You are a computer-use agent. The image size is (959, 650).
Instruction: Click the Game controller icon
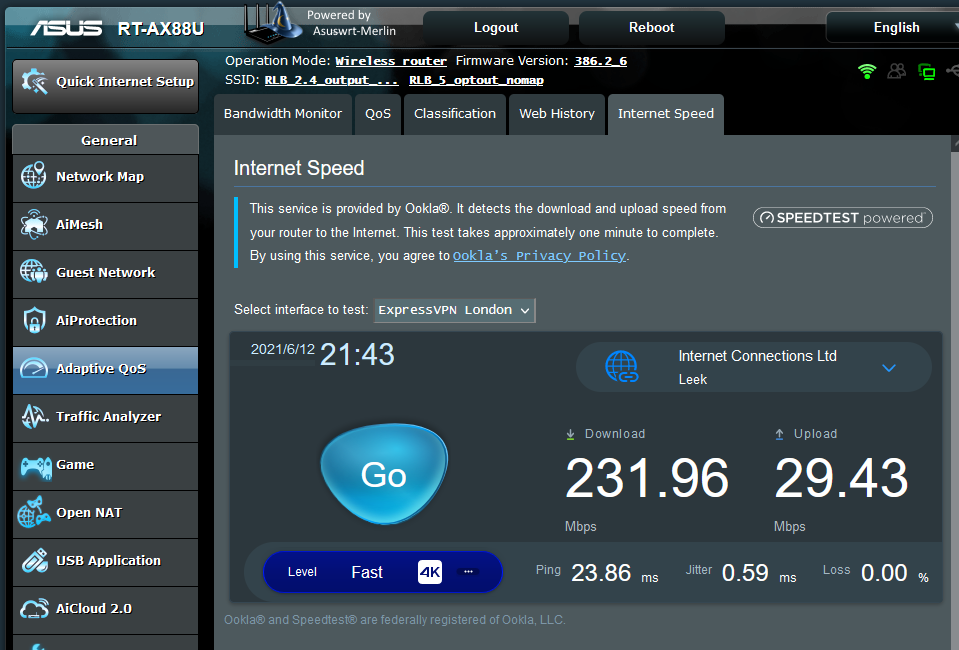click(35, 467)
